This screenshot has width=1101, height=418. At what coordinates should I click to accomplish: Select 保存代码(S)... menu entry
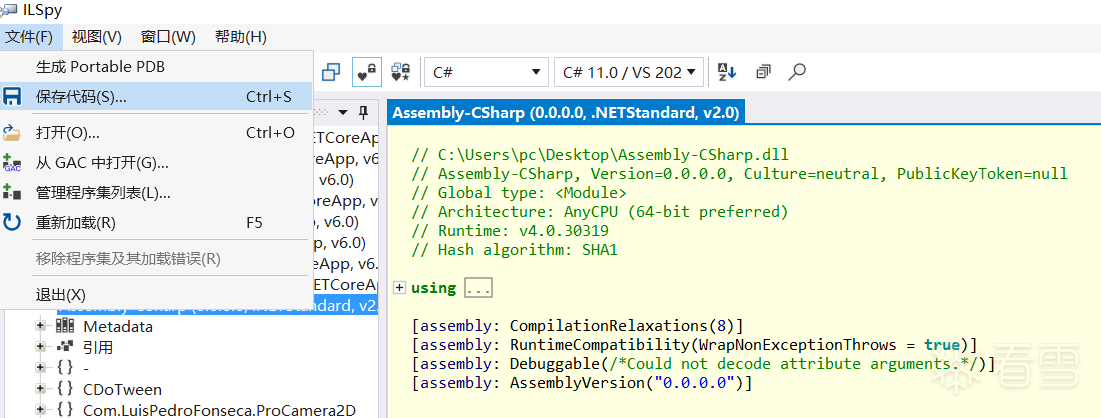[156, 97]
